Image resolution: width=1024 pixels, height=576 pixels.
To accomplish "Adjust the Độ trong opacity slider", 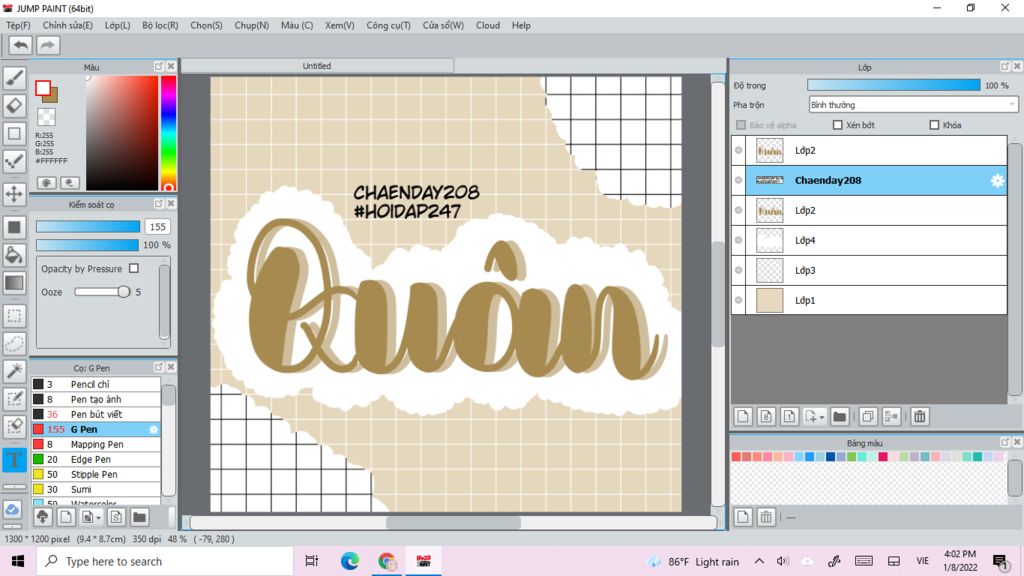I will pos(893,85).
